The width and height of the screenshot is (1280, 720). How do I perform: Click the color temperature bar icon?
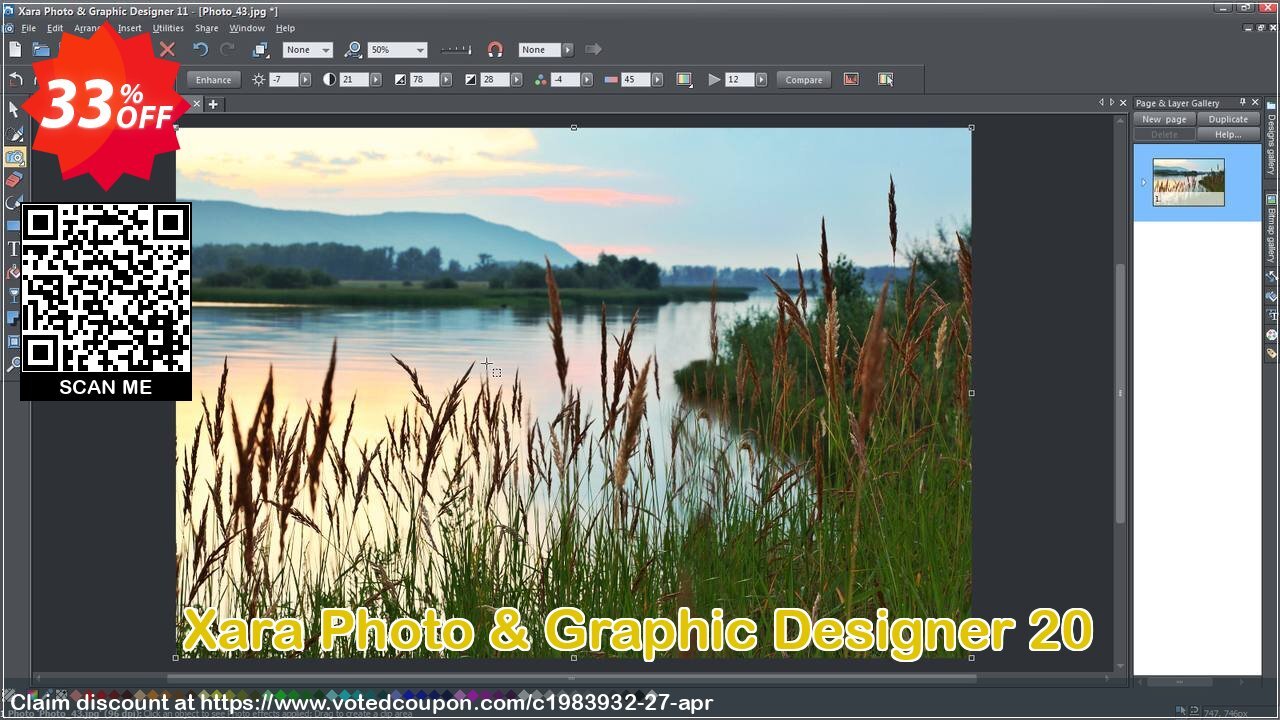click(x=611, y=79)
